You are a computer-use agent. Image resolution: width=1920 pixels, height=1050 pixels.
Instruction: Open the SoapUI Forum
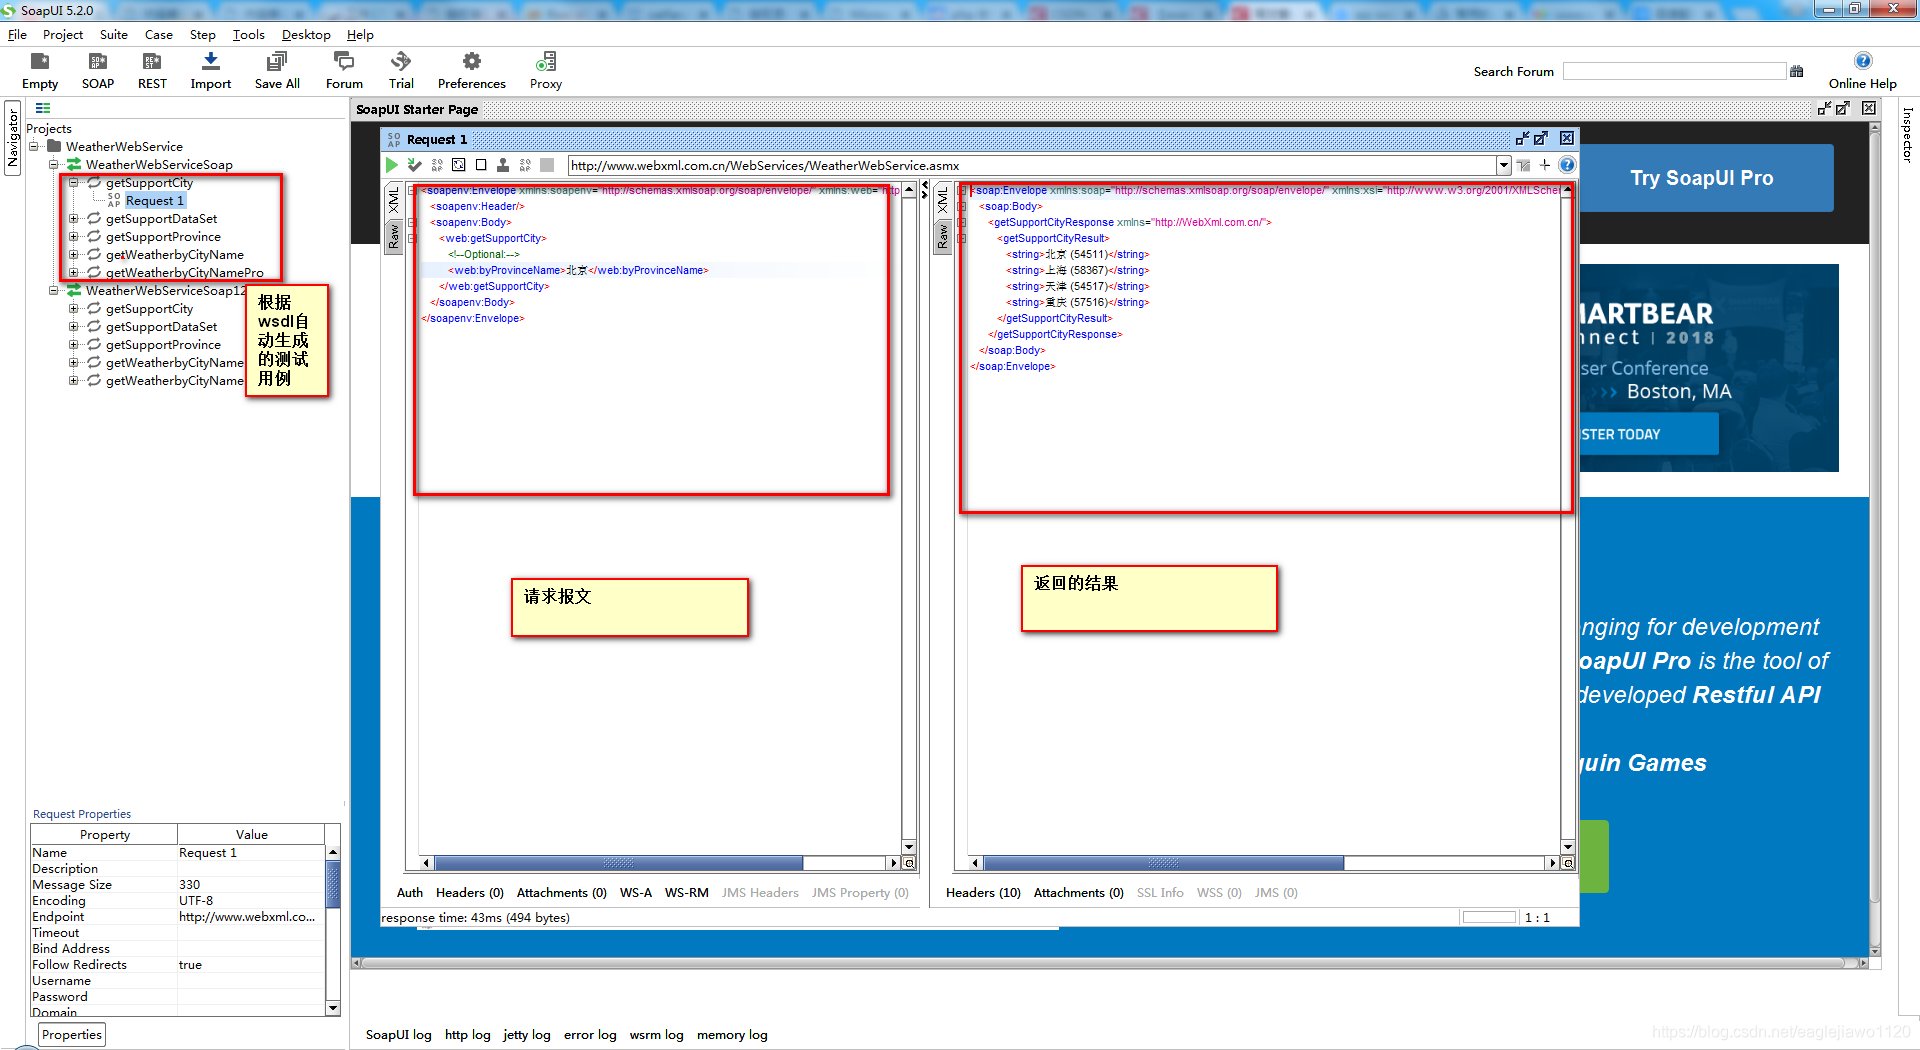(x=343, y=68)
